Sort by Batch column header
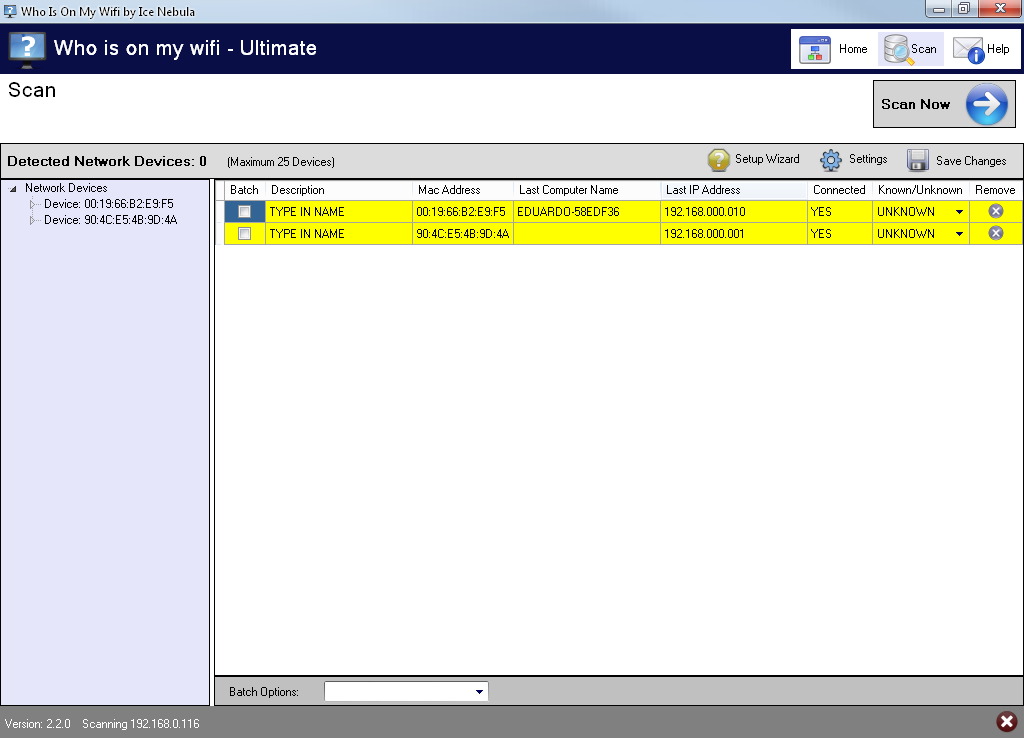 pos(244,190)
